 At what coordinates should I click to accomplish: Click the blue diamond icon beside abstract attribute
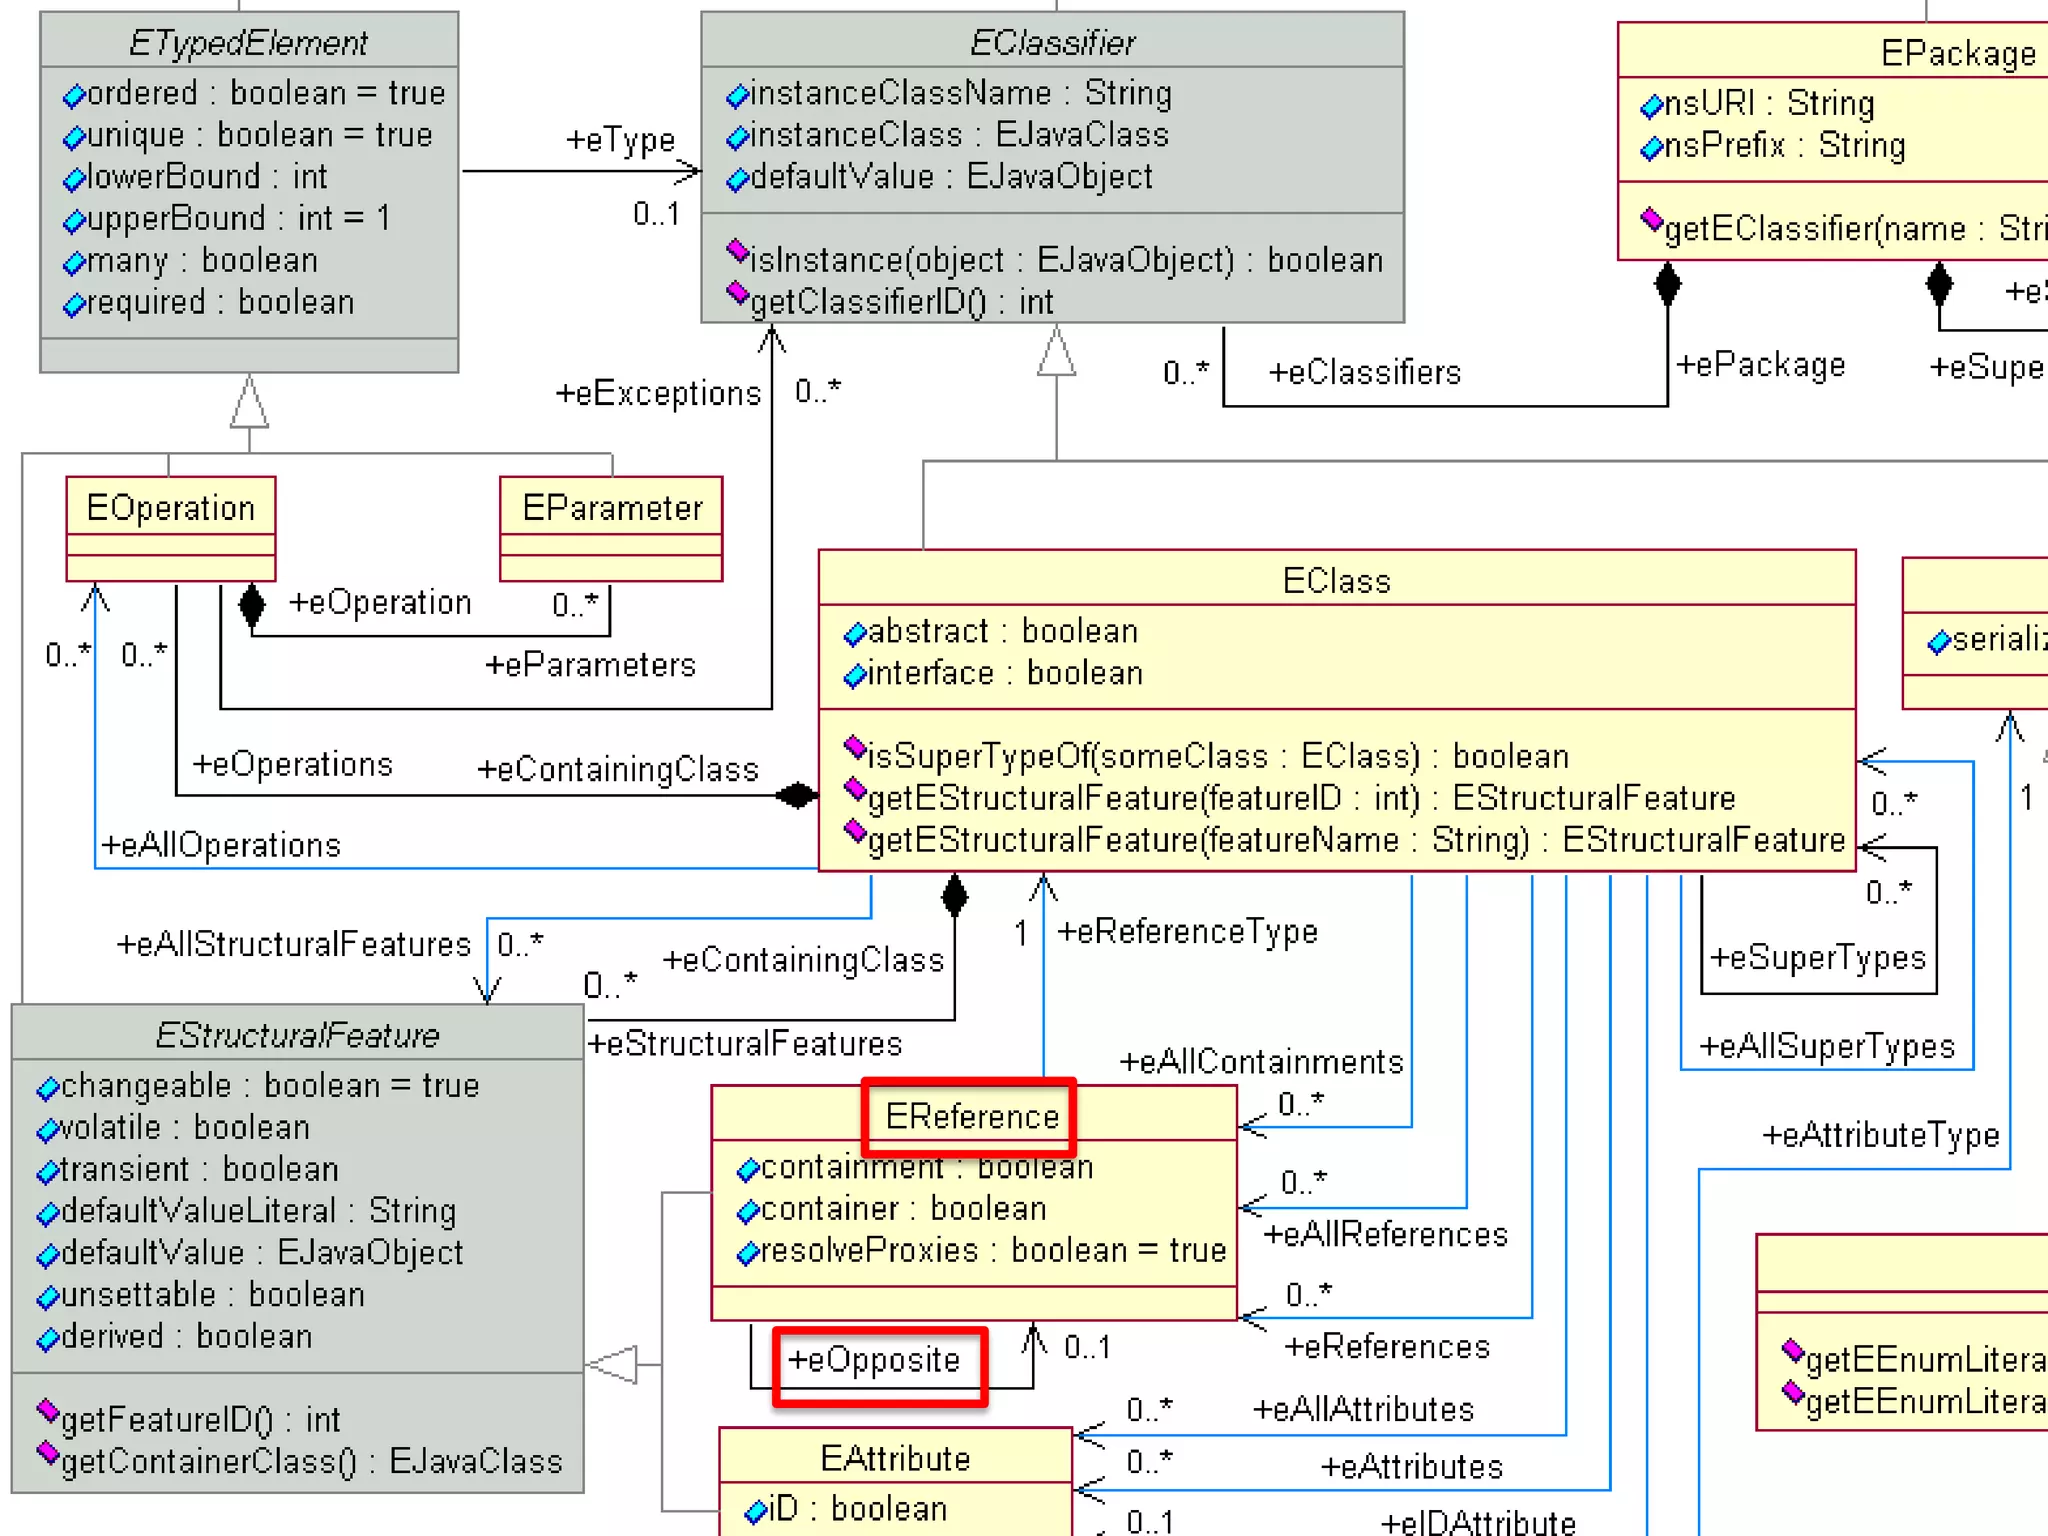click(854, 634)
